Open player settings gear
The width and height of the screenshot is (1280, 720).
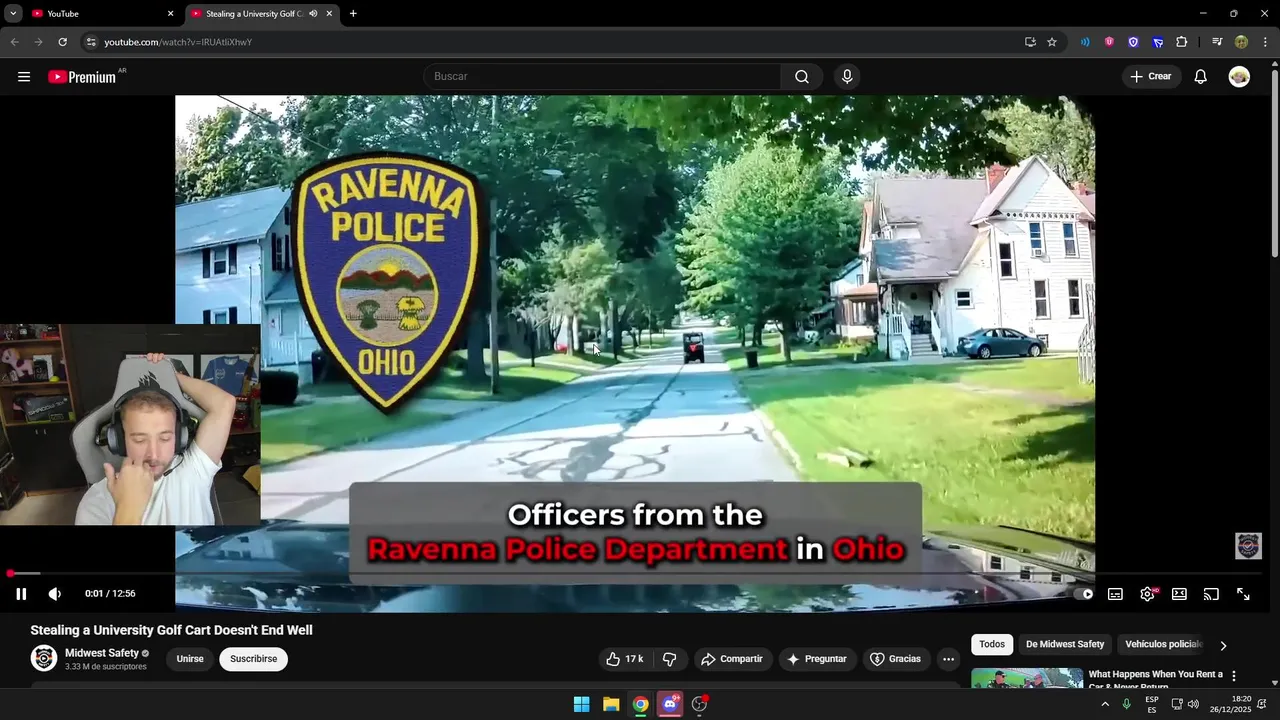point(1148,594)
